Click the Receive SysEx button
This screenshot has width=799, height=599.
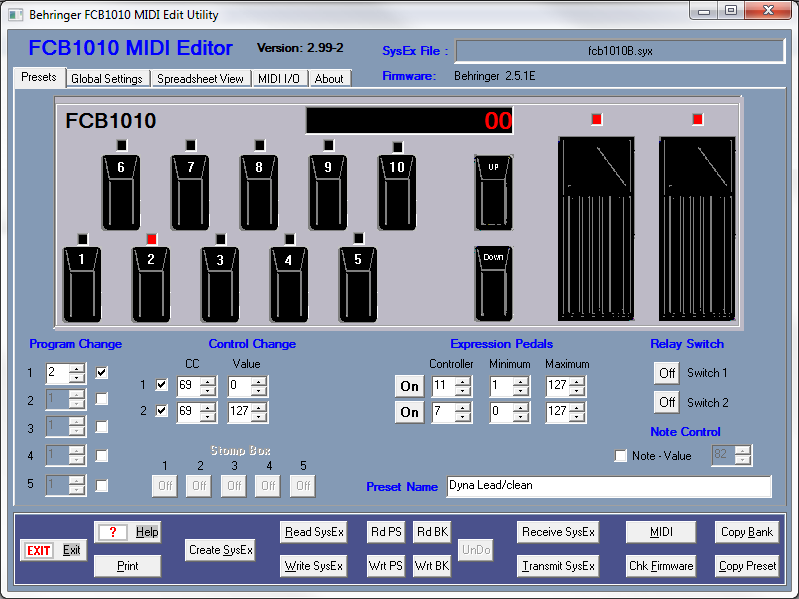pyautogui.click(x=558, y=532)
